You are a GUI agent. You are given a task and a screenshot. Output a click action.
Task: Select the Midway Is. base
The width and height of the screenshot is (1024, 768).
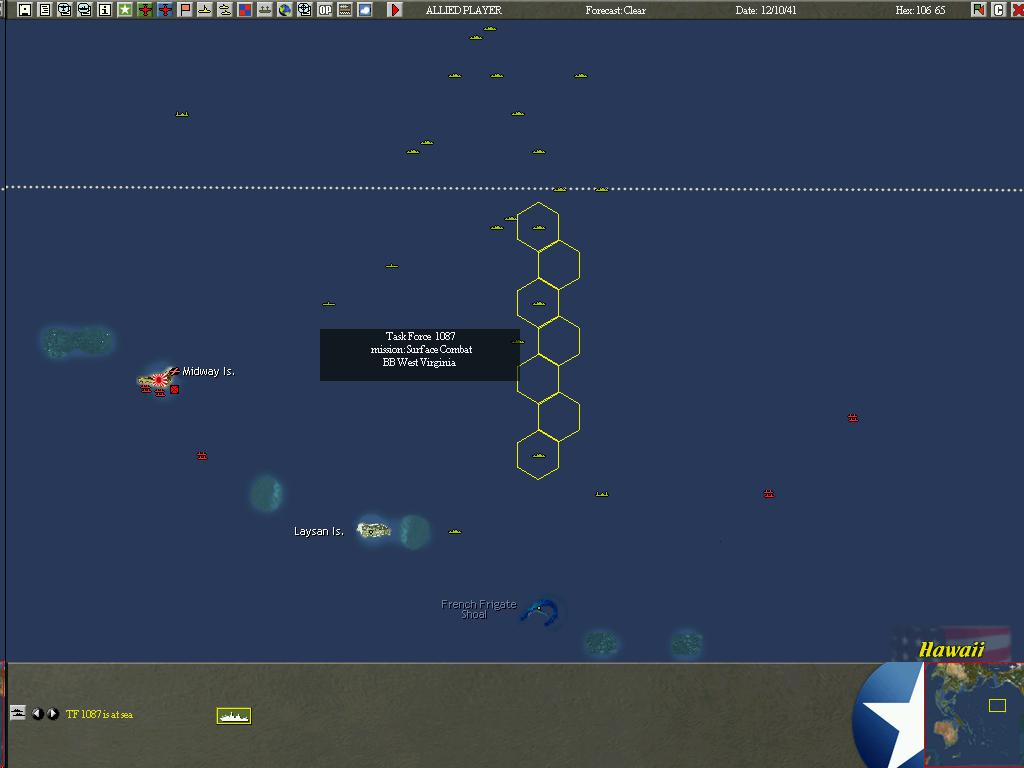point(159,379)
